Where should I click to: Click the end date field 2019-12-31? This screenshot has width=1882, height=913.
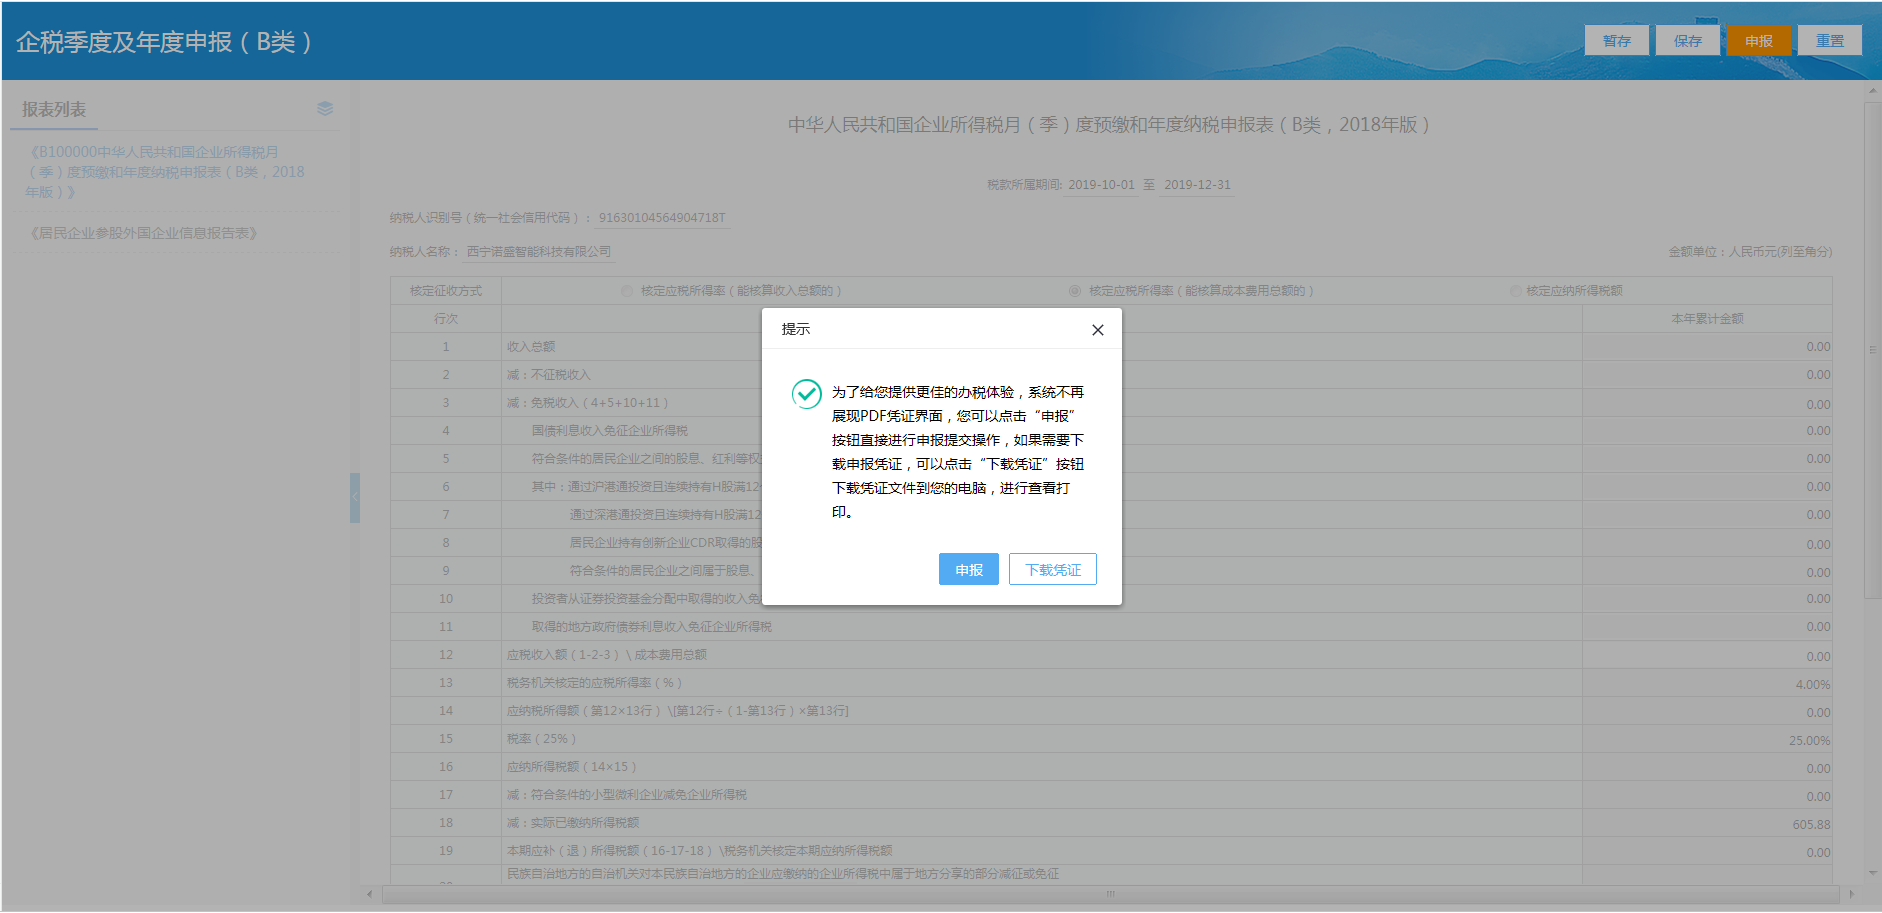point(1197,185)
